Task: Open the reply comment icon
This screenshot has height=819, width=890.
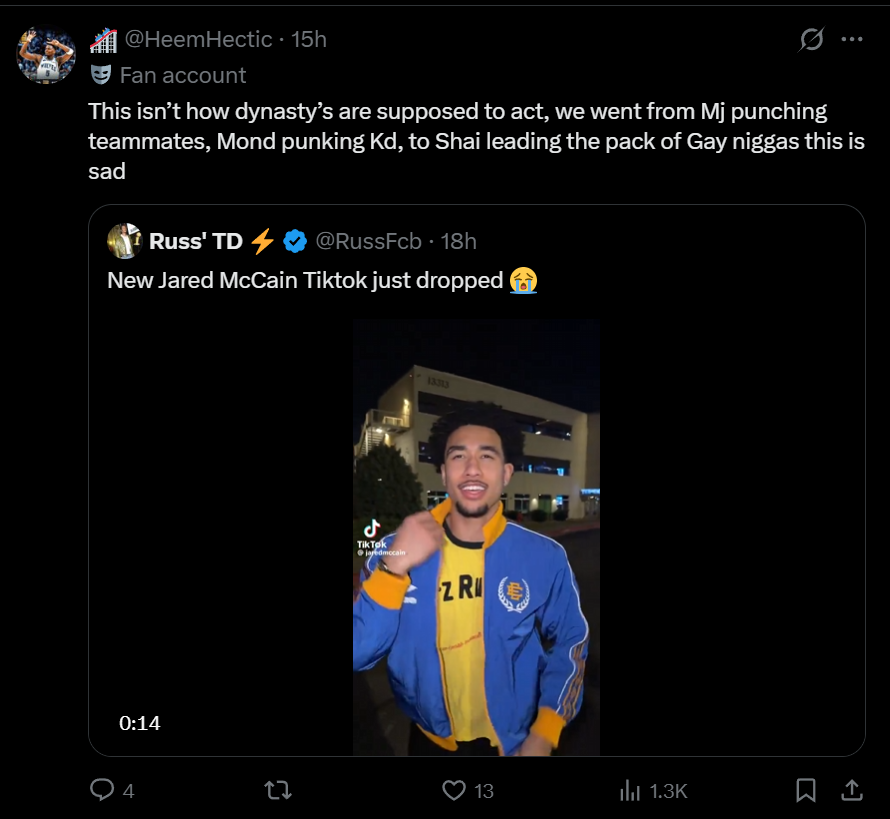Action: pos(102,790)
